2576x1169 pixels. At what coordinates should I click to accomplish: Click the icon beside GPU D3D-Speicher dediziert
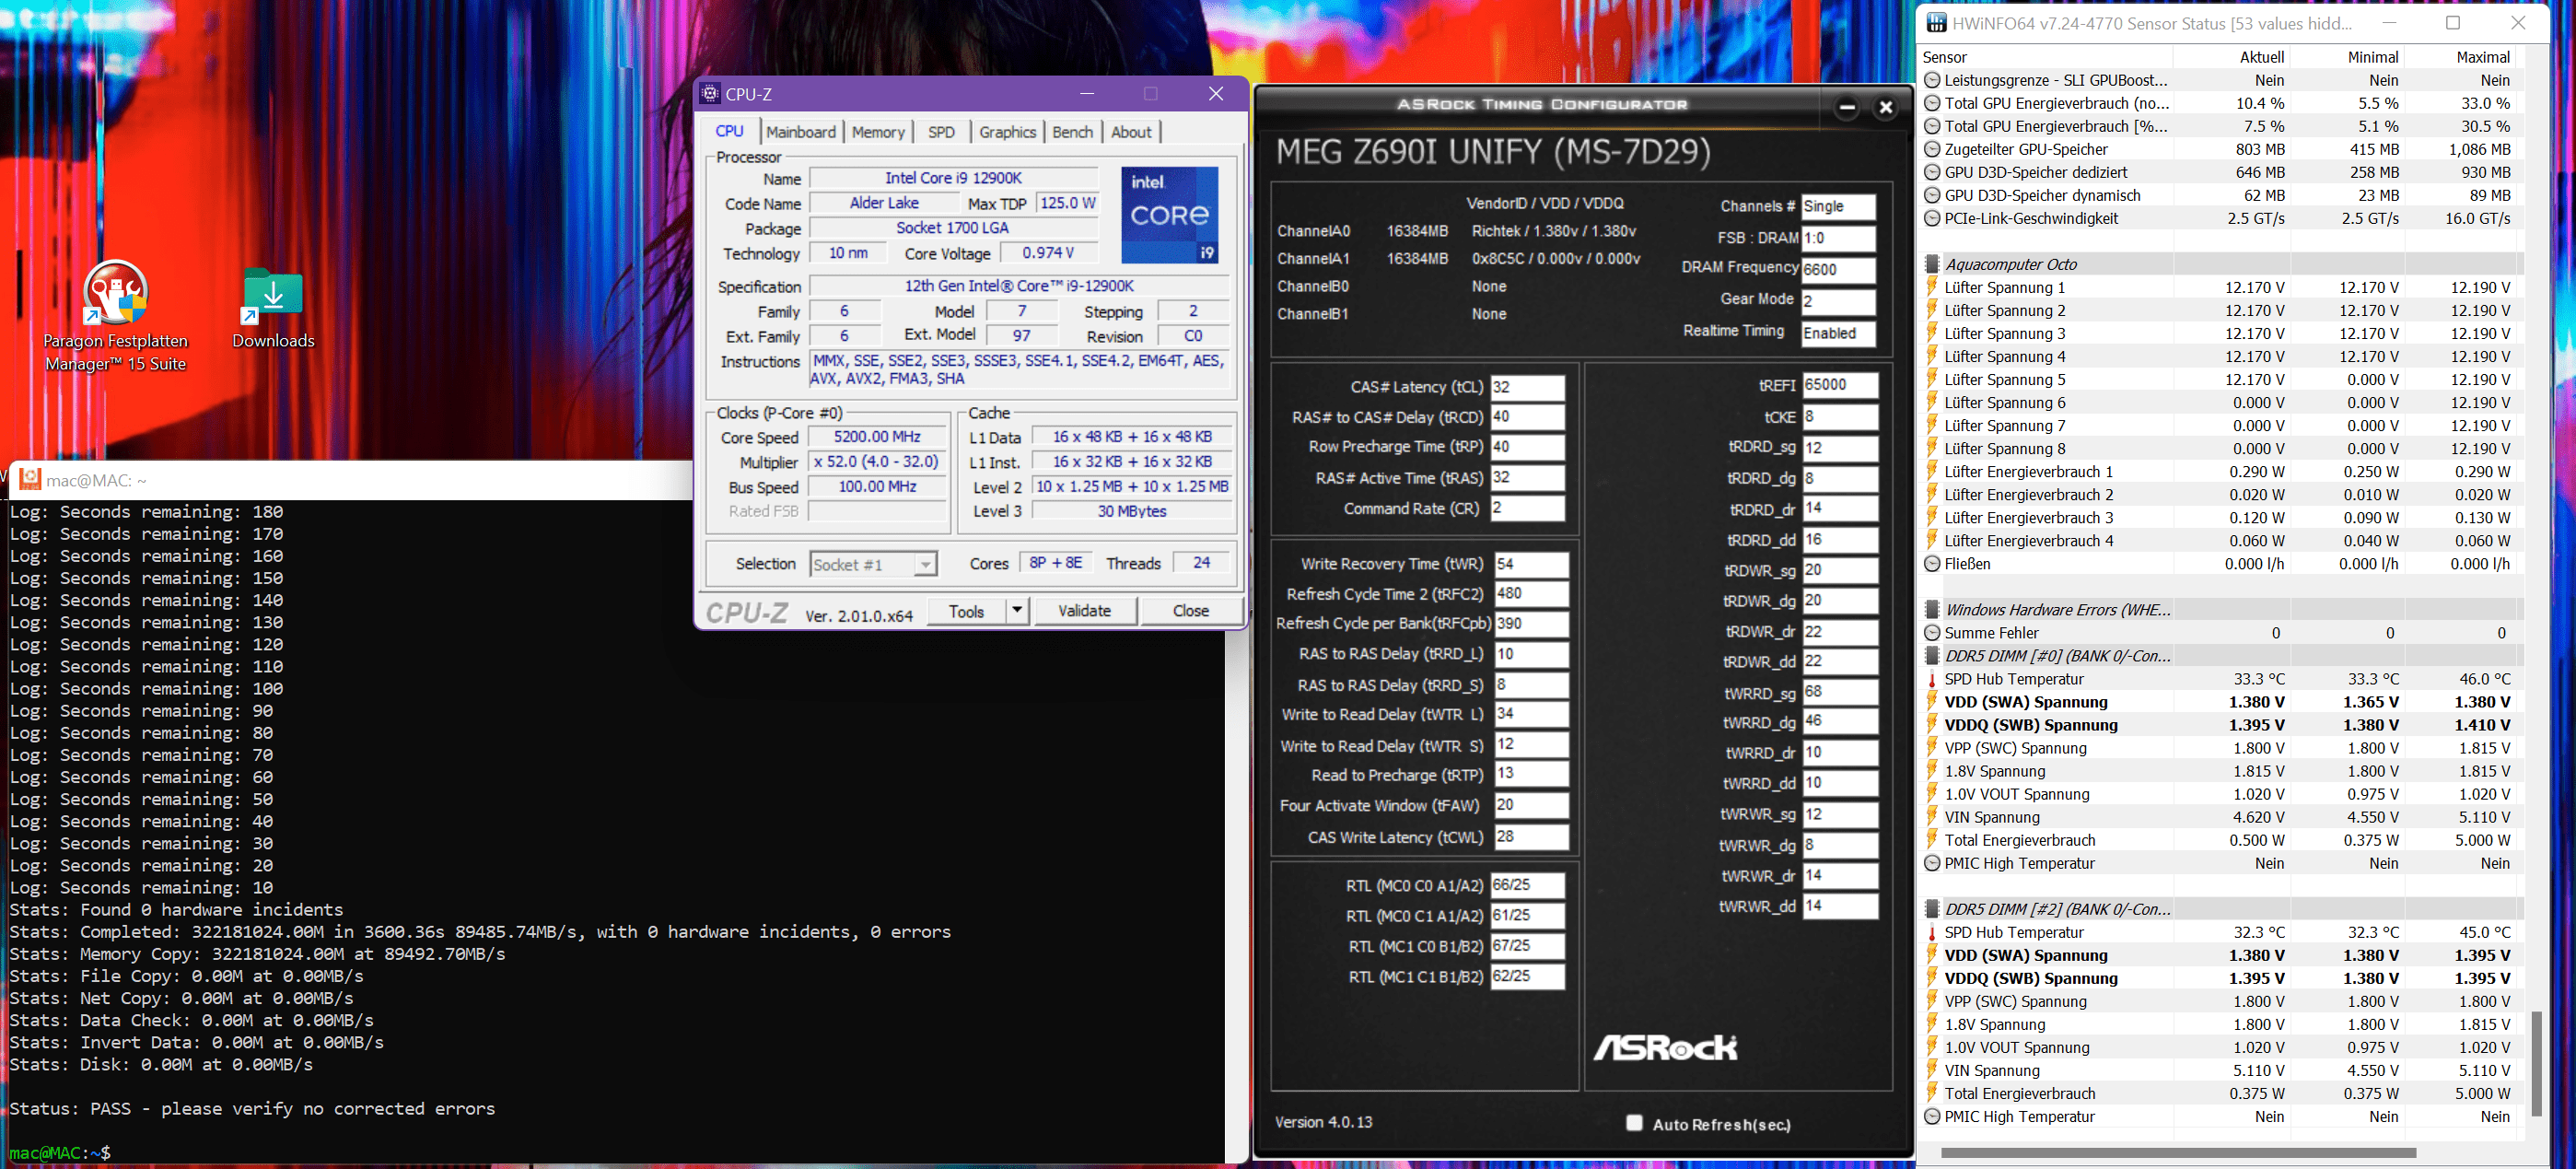[1932, 172]
